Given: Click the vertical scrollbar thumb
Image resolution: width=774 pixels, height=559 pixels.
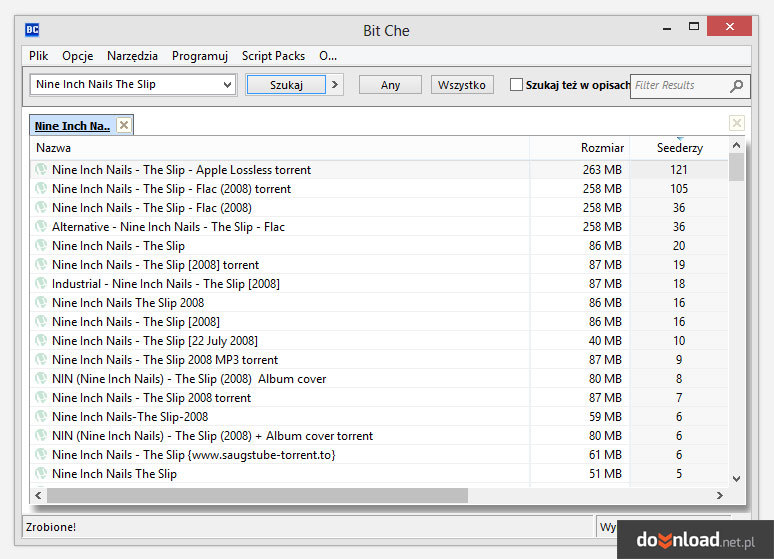Looking at the screenshot, I should 736,167.
